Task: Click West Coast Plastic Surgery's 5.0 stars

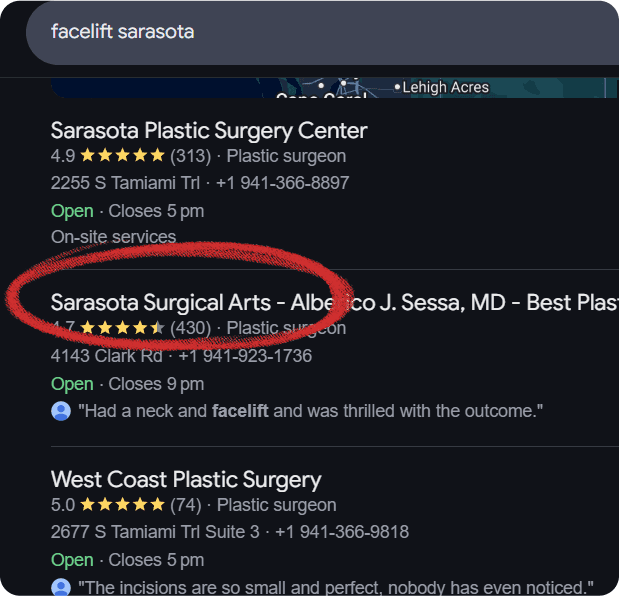Action: (x=122, y=504)
